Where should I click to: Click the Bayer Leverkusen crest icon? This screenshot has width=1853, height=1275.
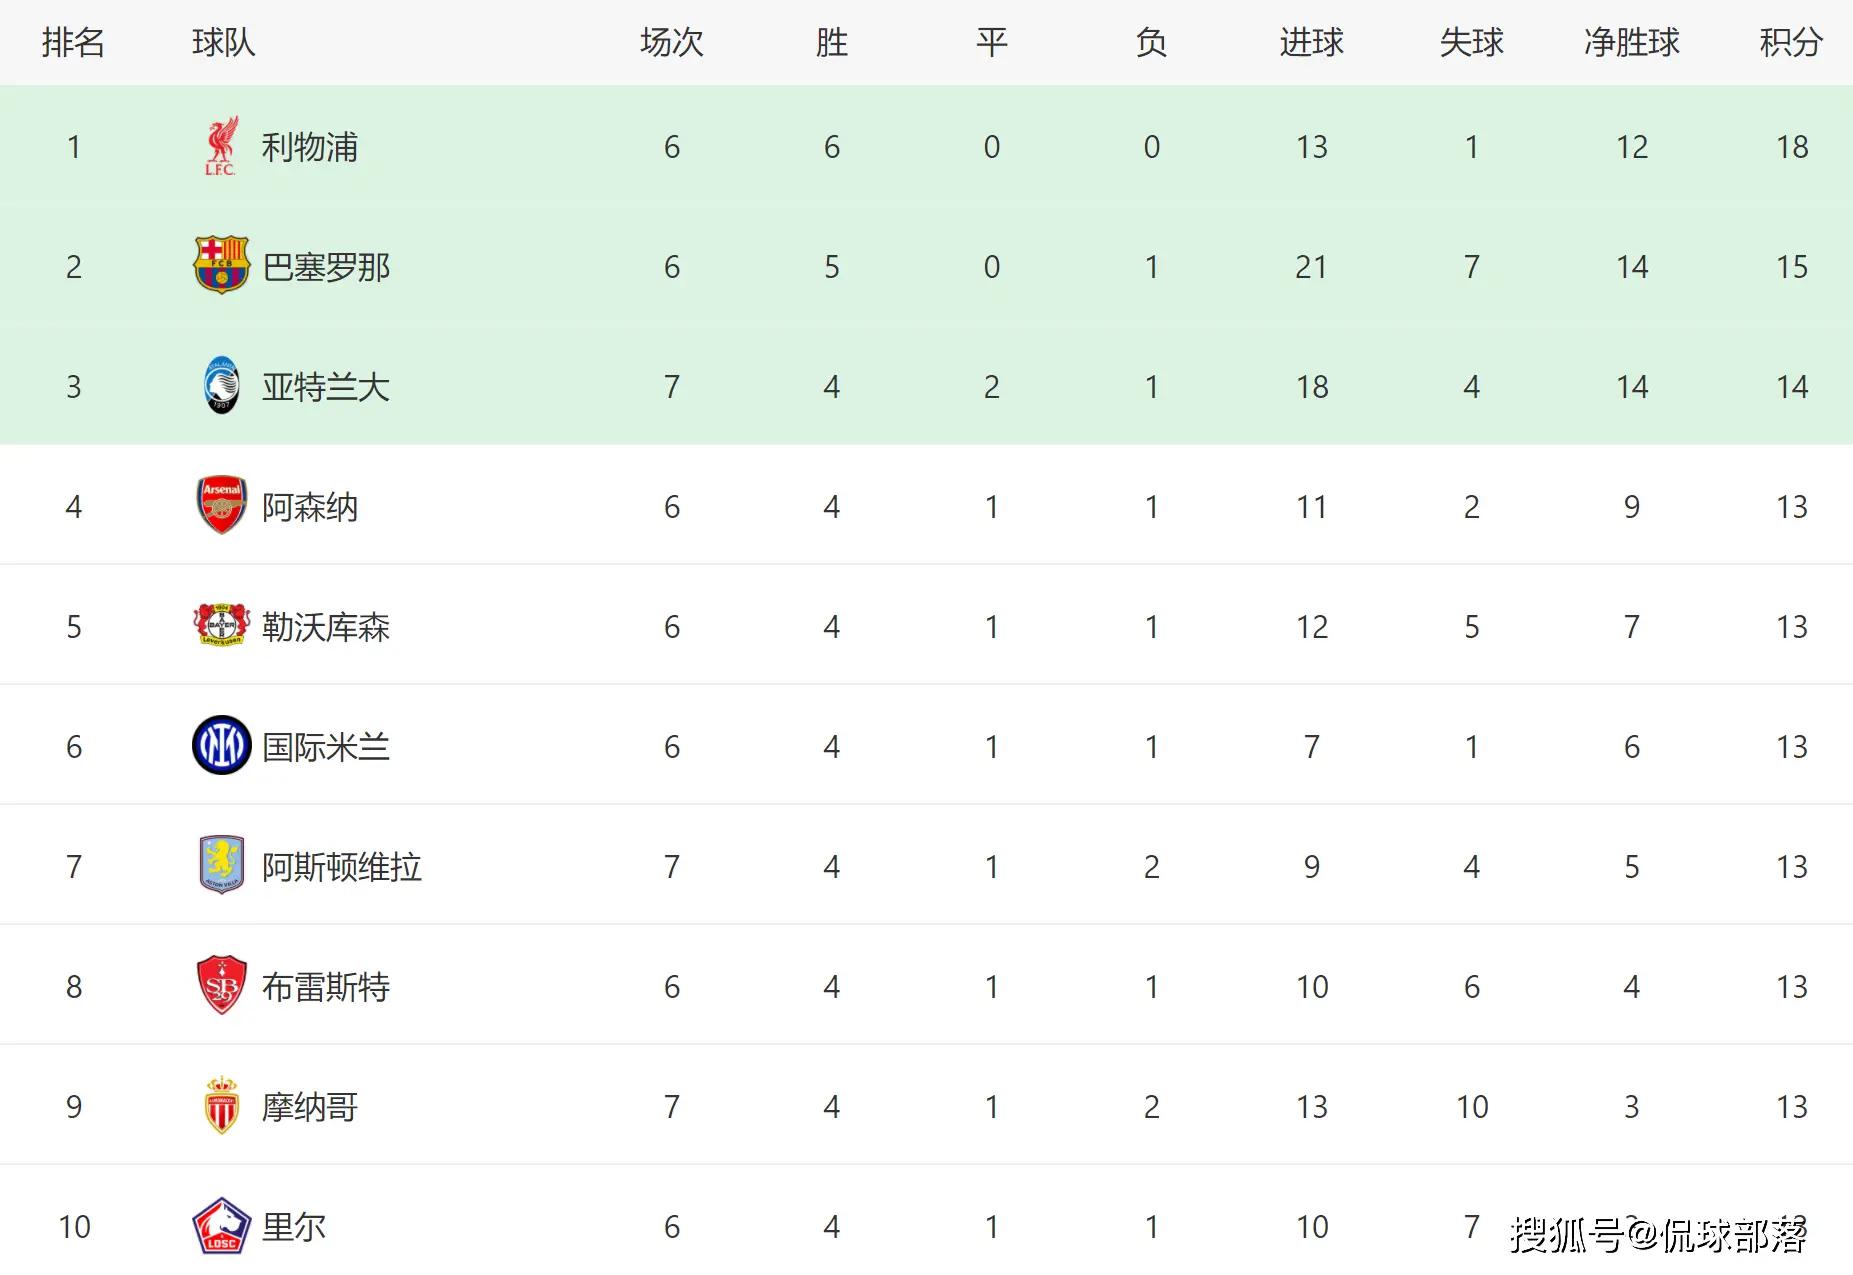(221, 626)
